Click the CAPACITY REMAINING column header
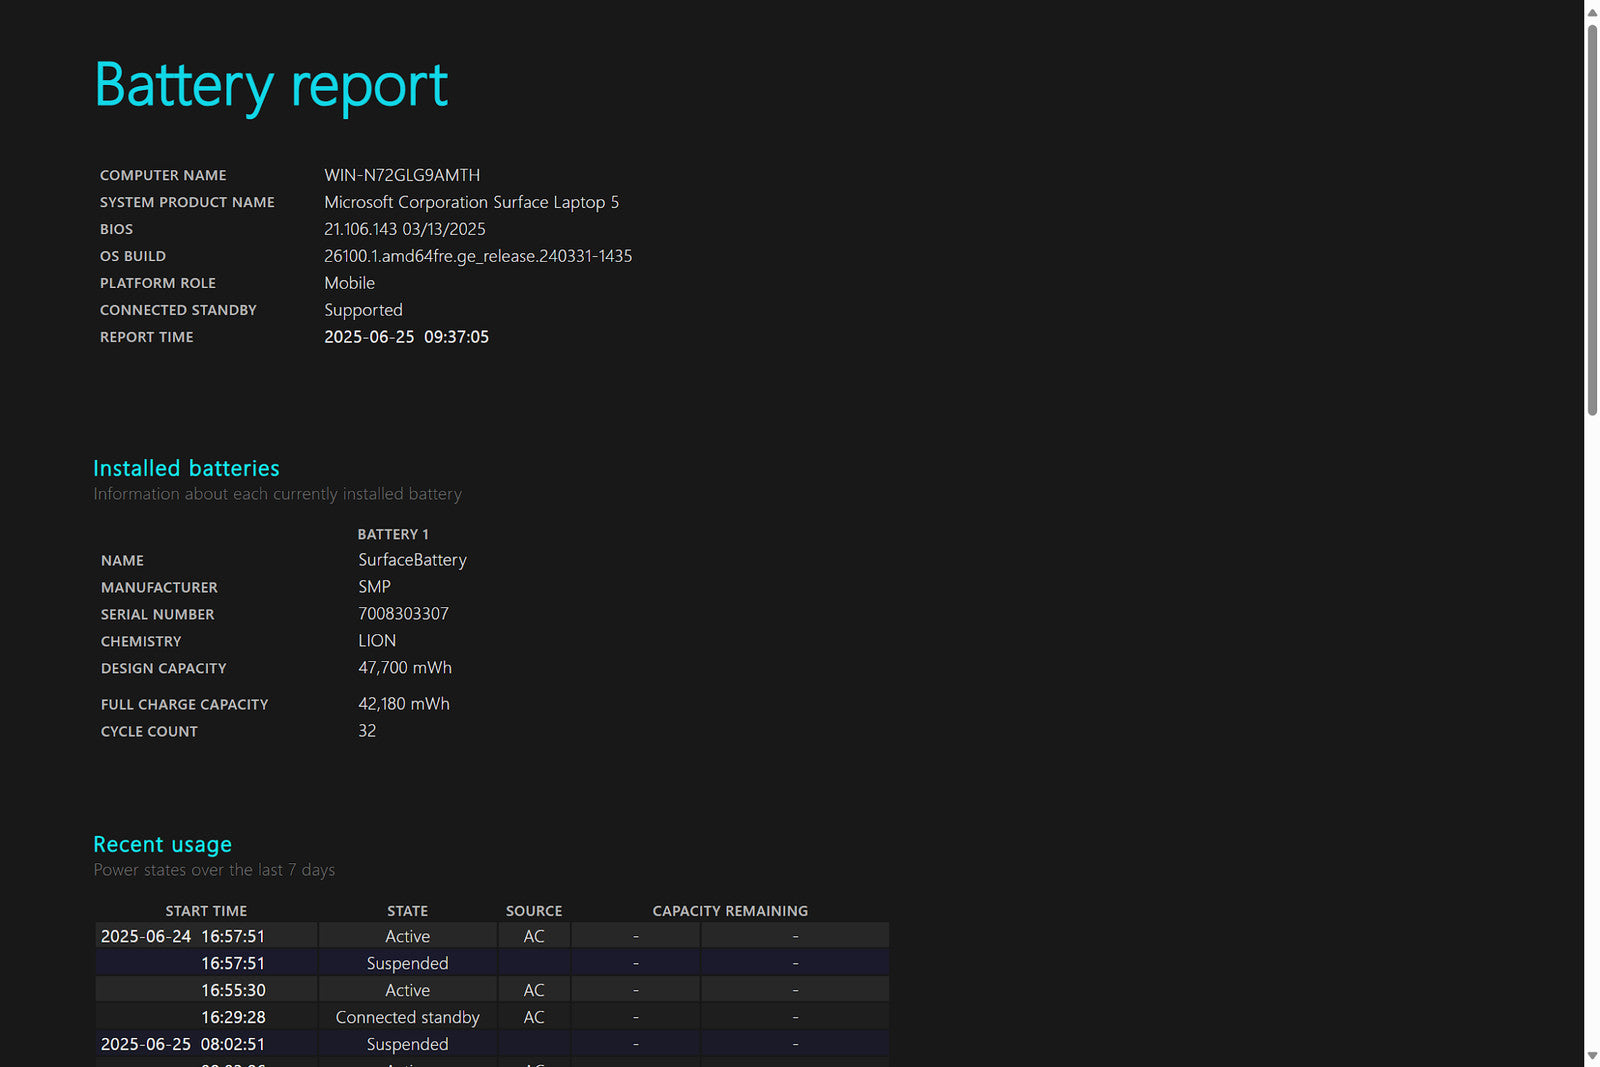The width and height of the screenshot is (1600, 1067). click(730, 911)
